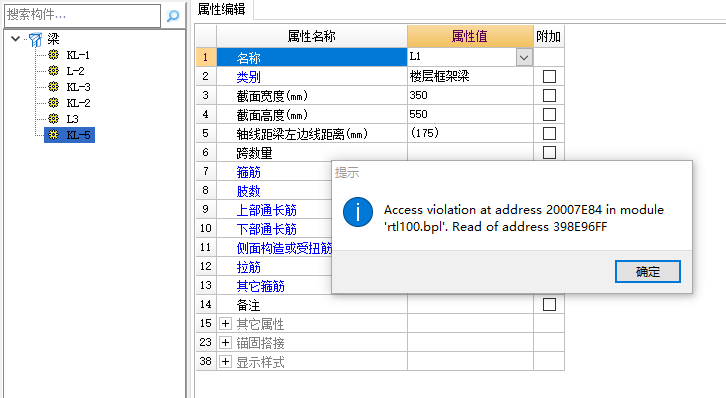
Task: Click the 属性名称 column header
Action: [x=312, y=37]
